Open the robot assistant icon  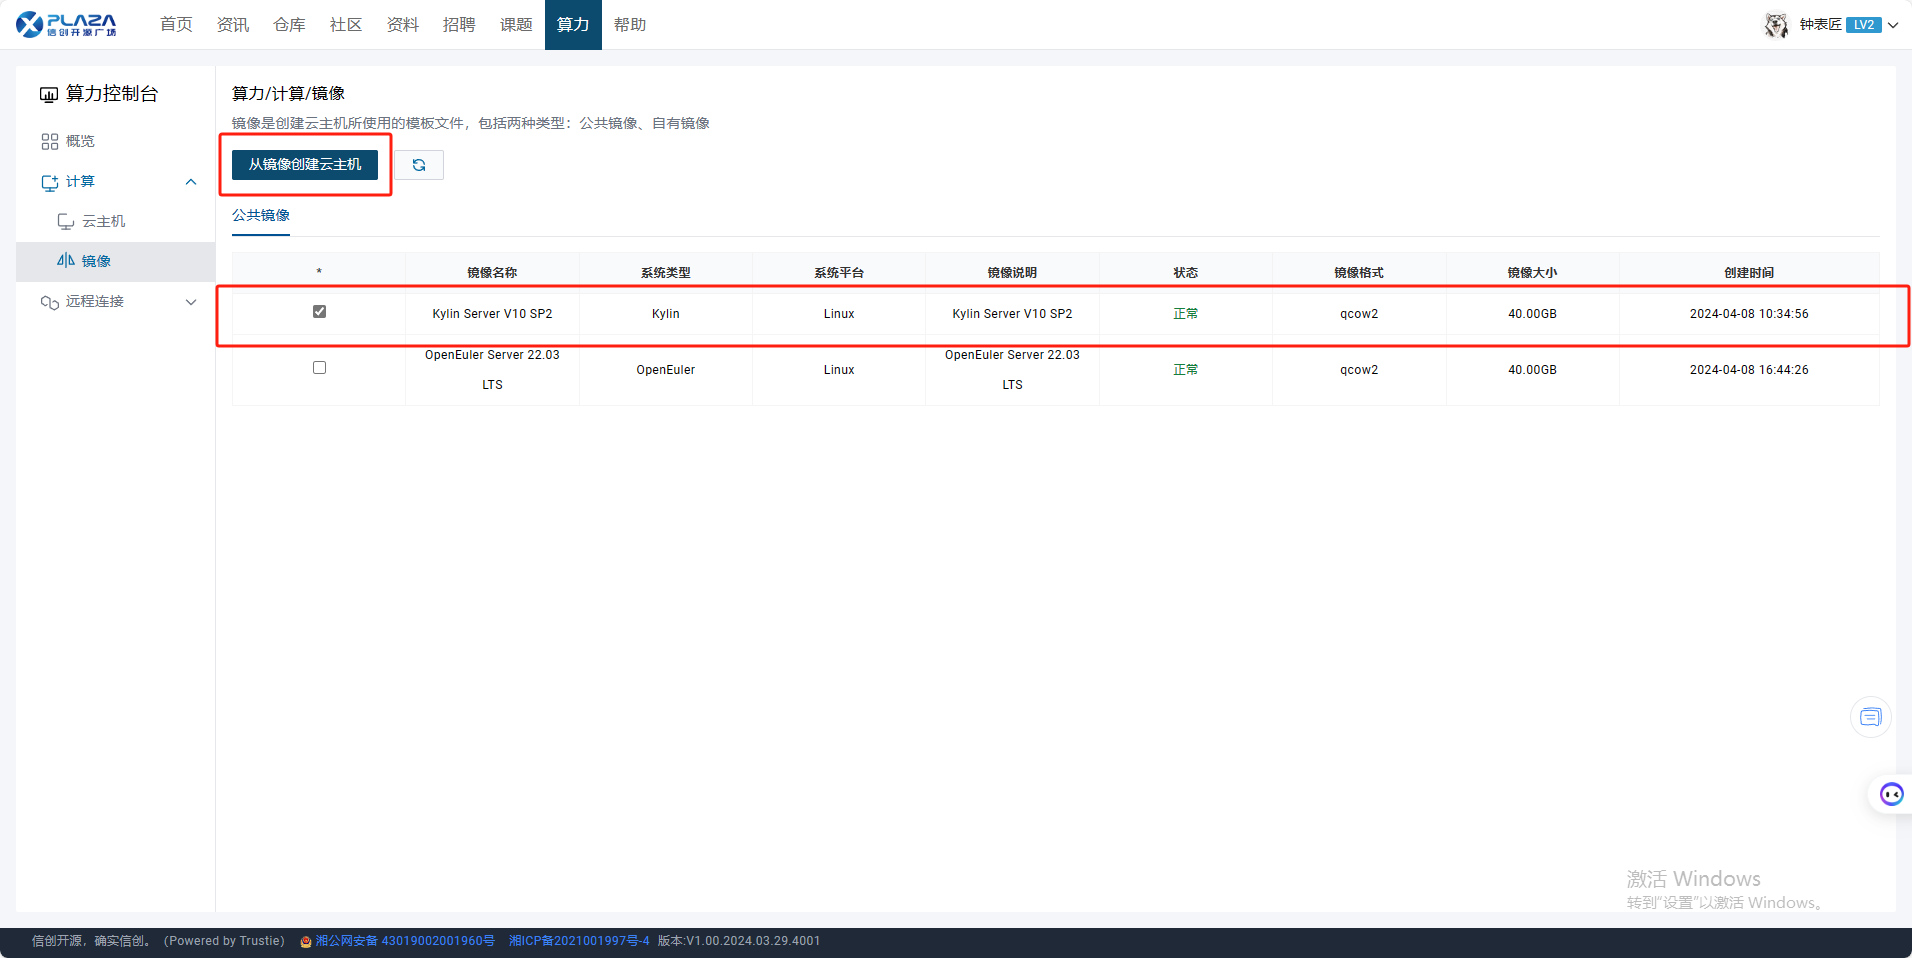[x=1891, y=794]
